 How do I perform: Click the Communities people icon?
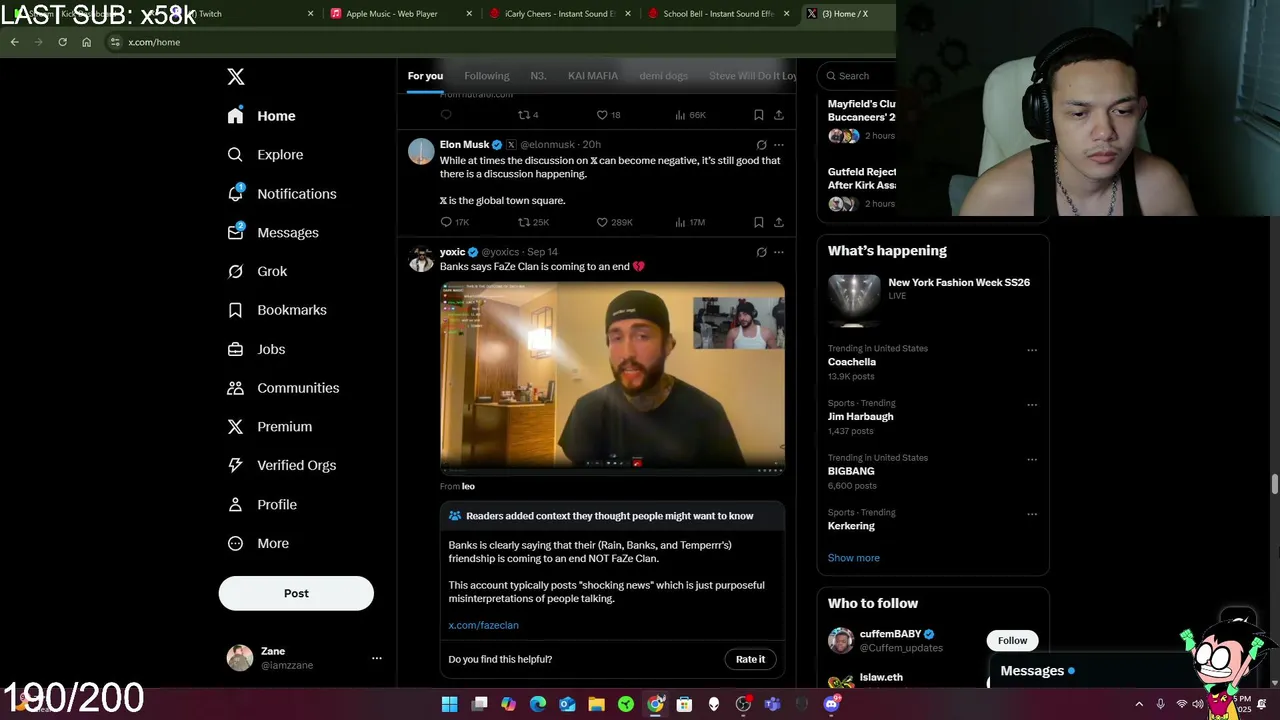coord(235,388)
